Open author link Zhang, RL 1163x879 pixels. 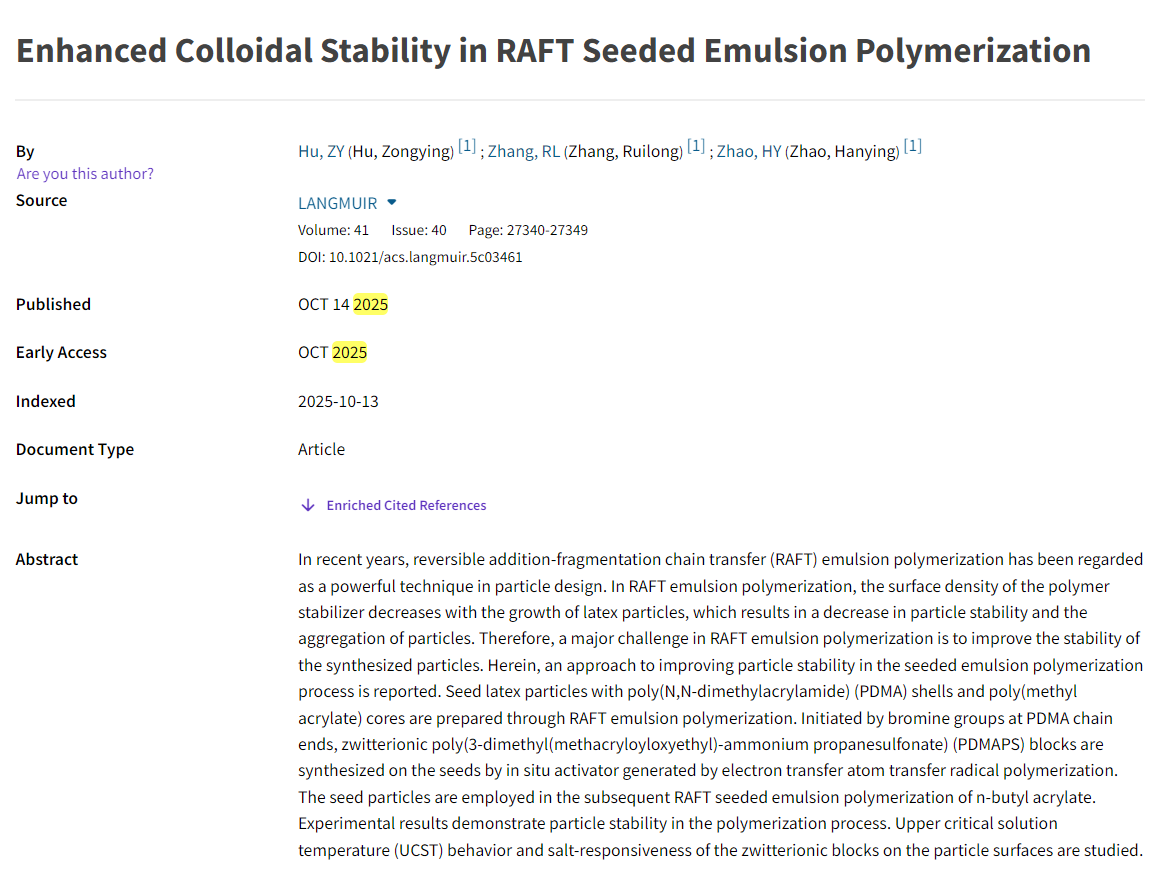click(523, 152)
